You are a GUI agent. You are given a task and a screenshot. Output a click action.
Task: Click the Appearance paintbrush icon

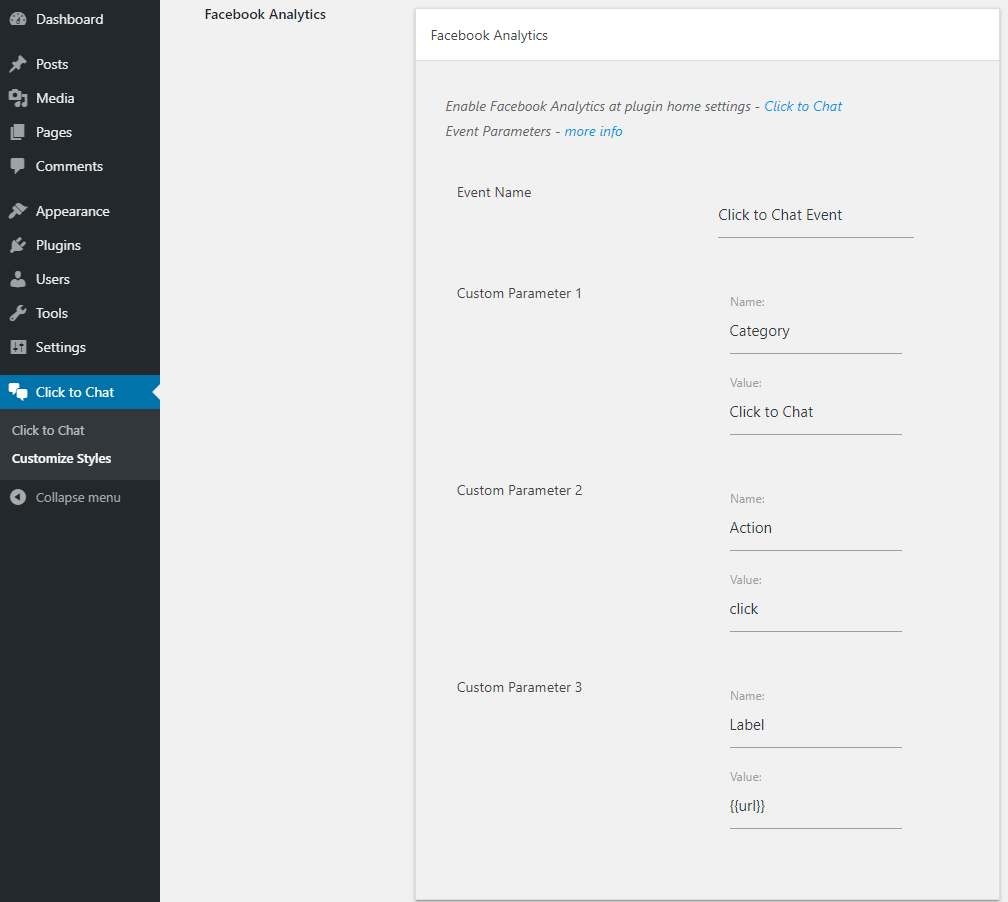coord(18,212)
